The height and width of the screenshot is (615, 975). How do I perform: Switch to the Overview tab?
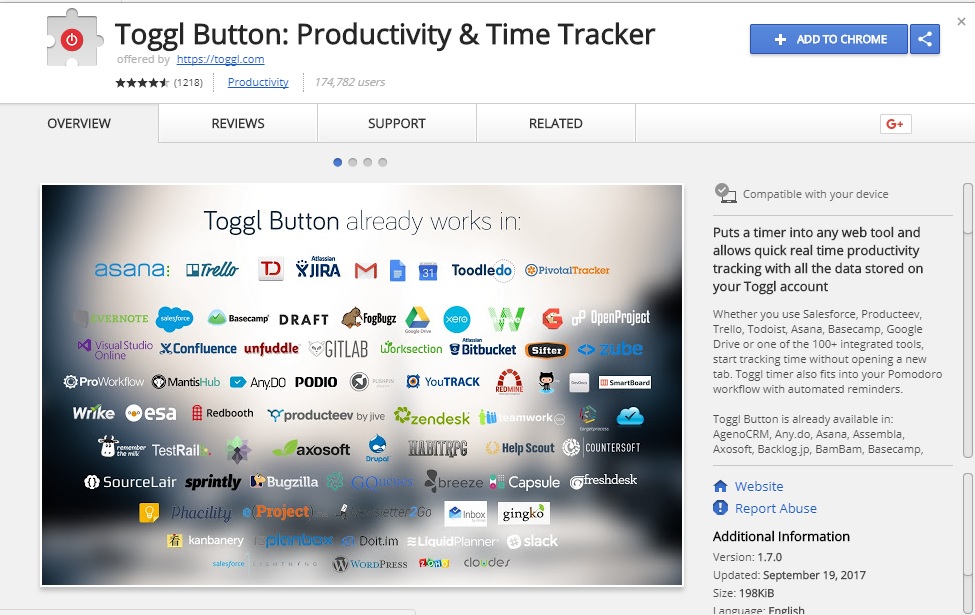pyautogui.click(x=79, y=124)
